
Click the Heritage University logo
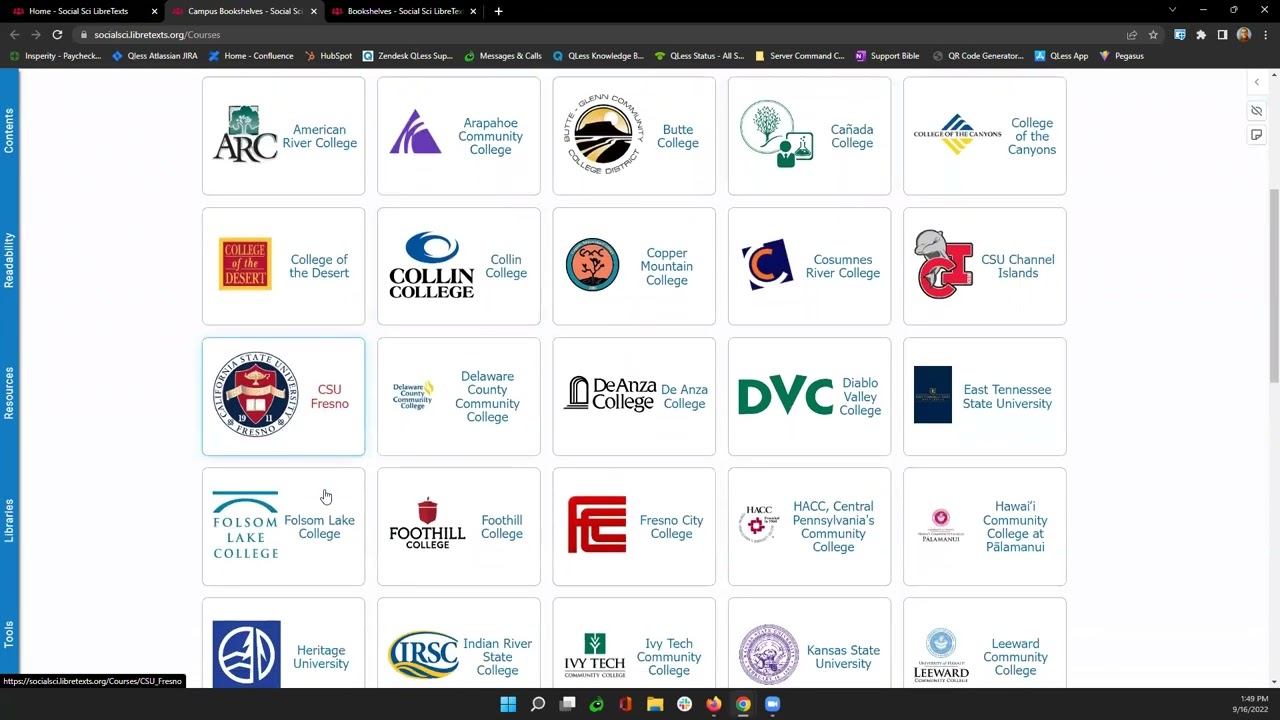click(246, 655)
